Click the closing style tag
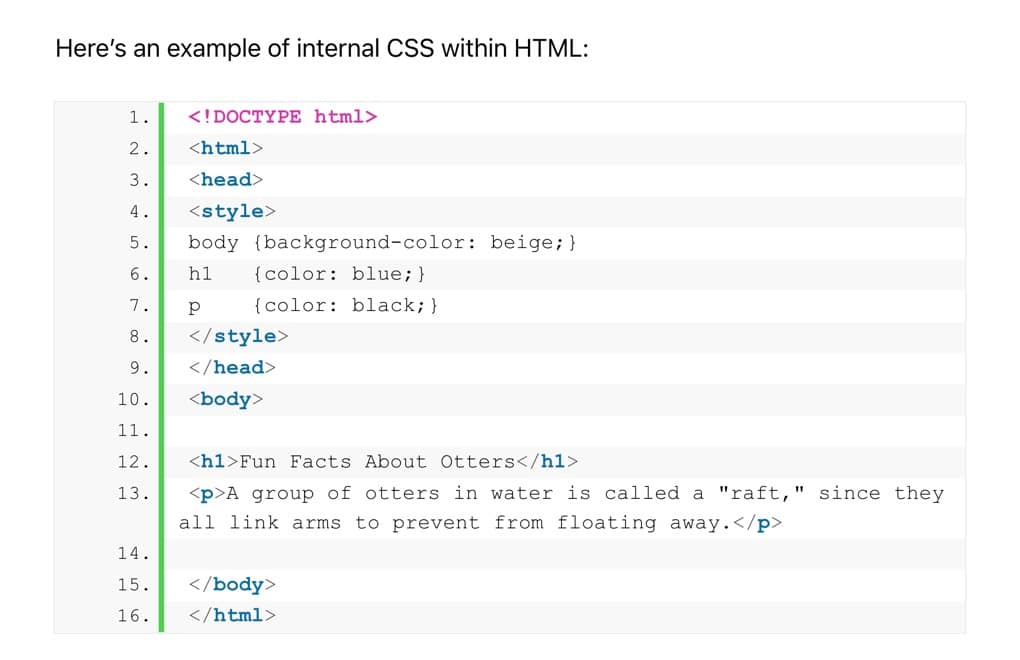The image size is (1020, 660). click(238, 336)
